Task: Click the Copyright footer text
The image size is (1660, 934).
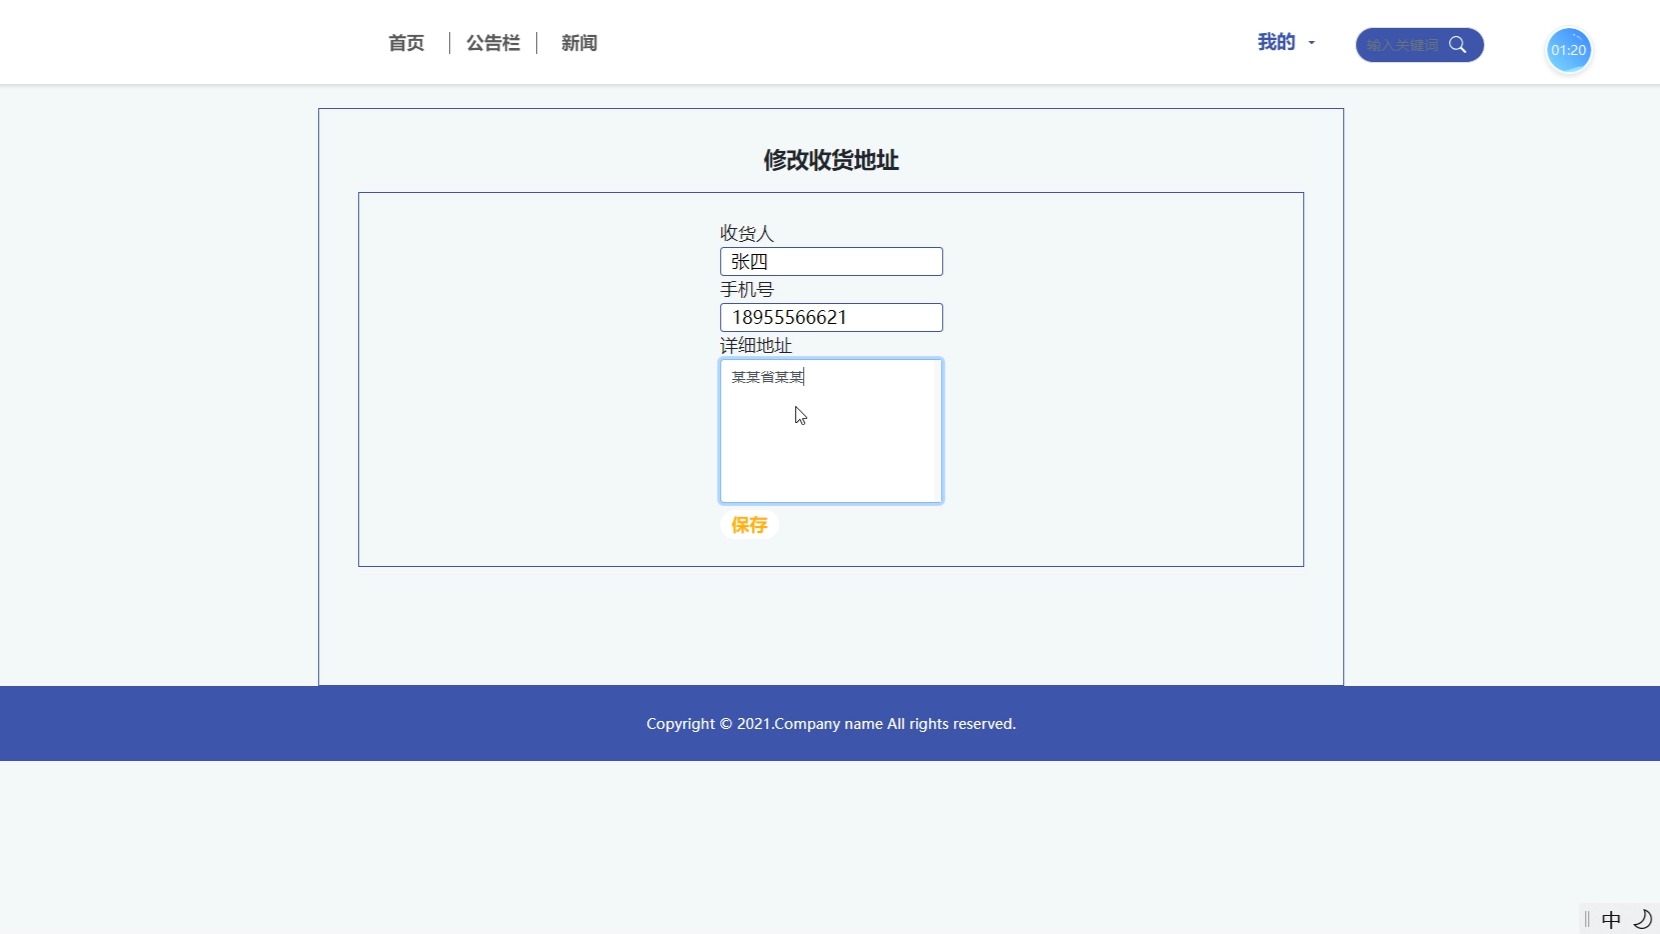Action: [831, 724]
